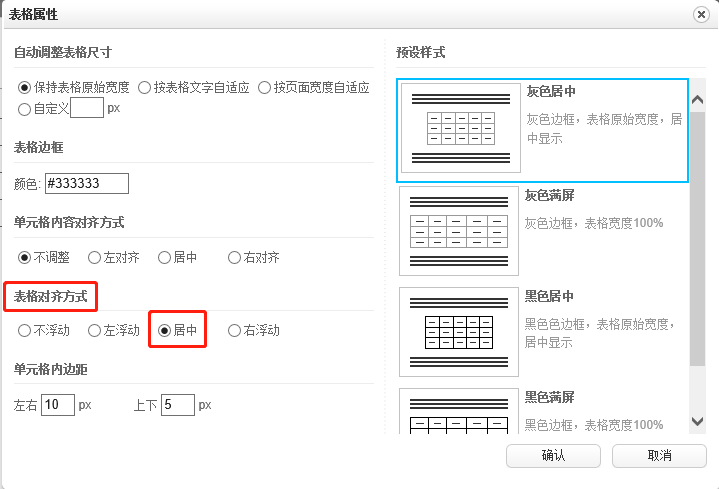The image size is (719, 489).
Task: Select 按表格文字自适应 radio option
Action: 145,88
